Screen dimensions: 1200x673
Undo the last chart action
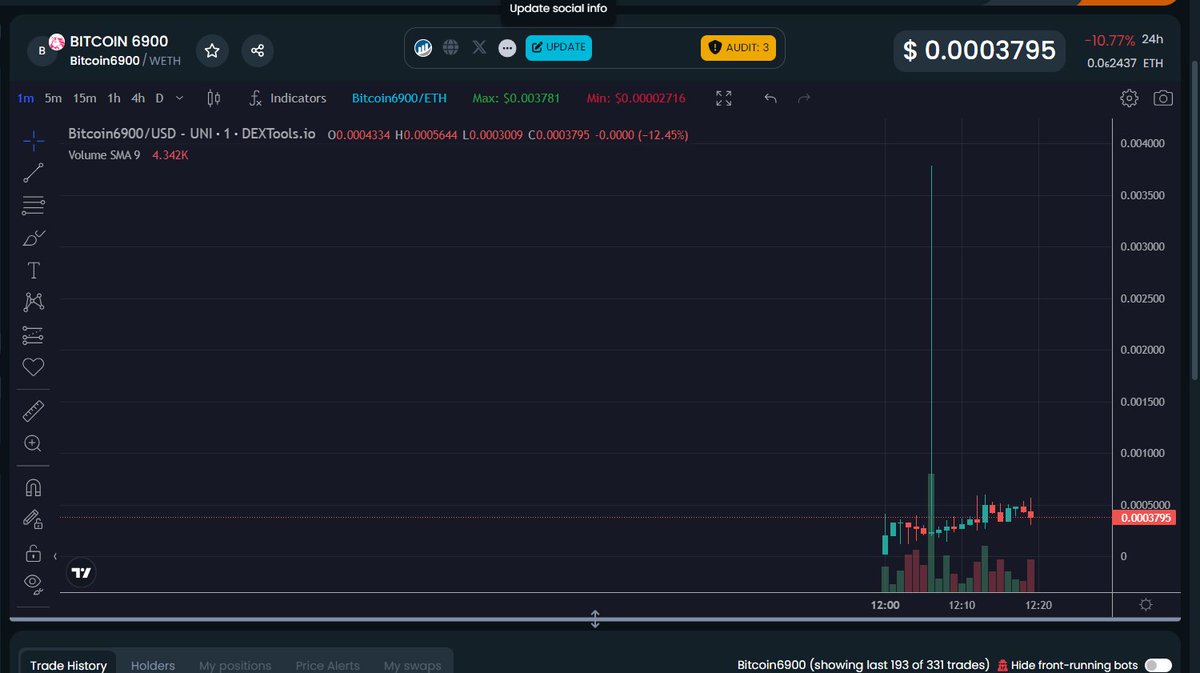770,98
